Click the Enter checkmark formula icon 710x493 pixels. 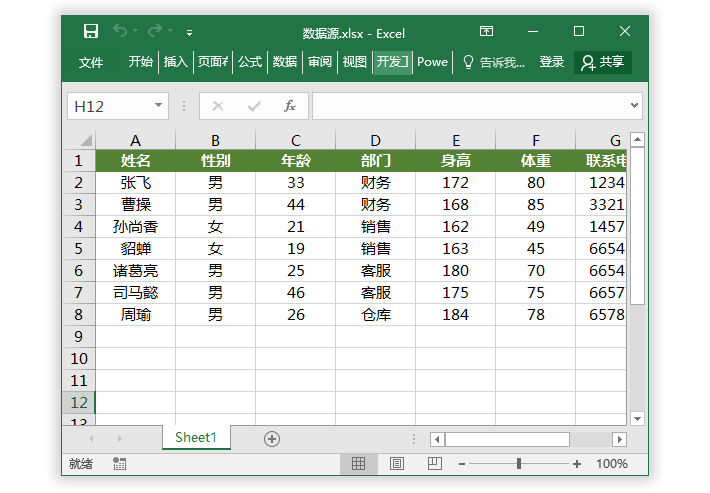(x=254, y=106)
